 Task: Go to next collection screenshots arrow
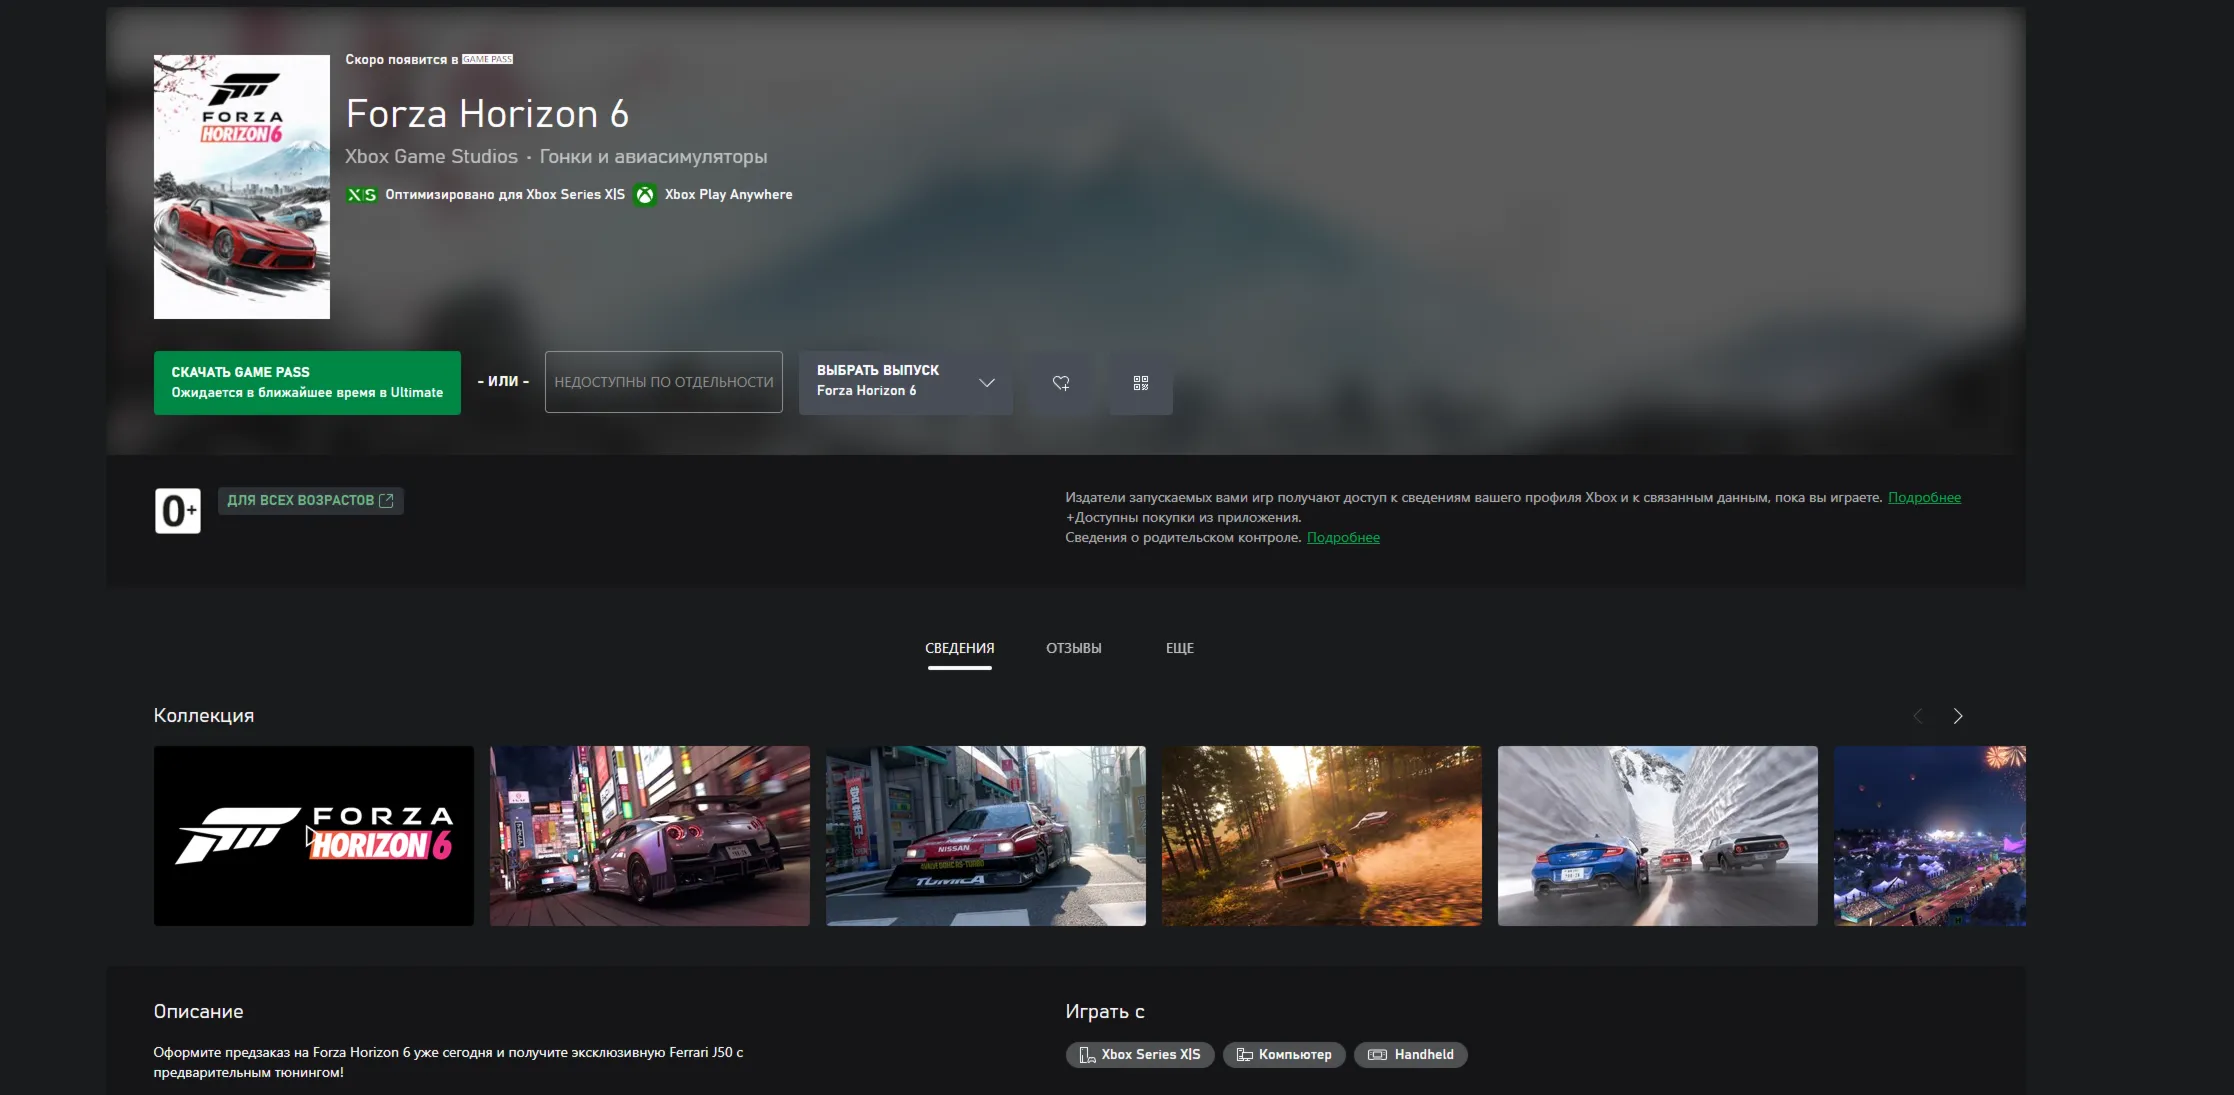[1958, 716]
